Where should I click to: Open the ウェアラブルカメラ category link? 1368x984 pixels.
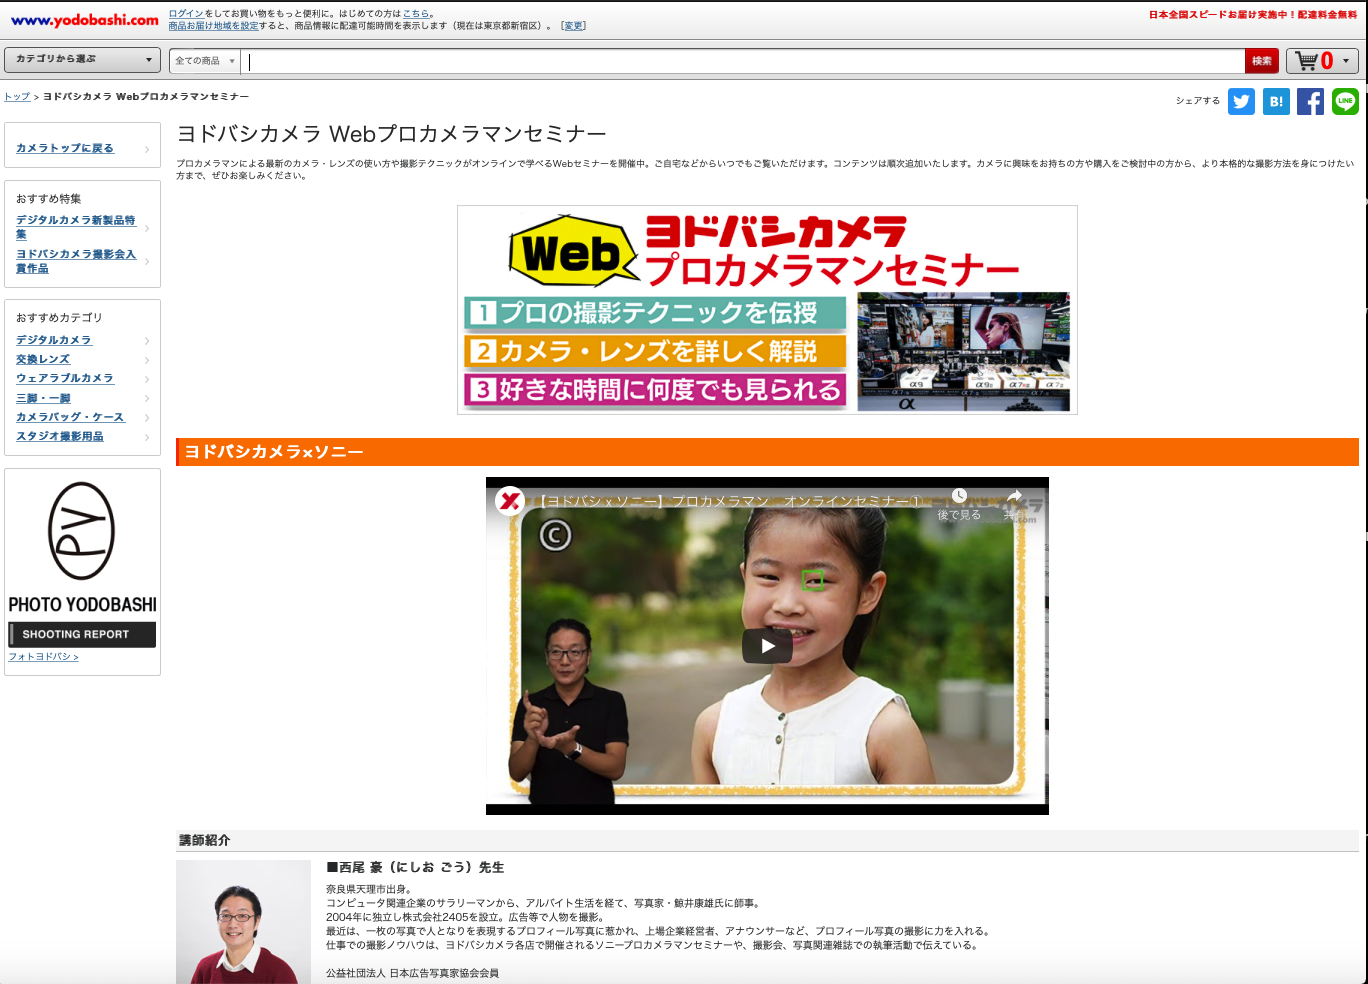click(x=65, y=378)
